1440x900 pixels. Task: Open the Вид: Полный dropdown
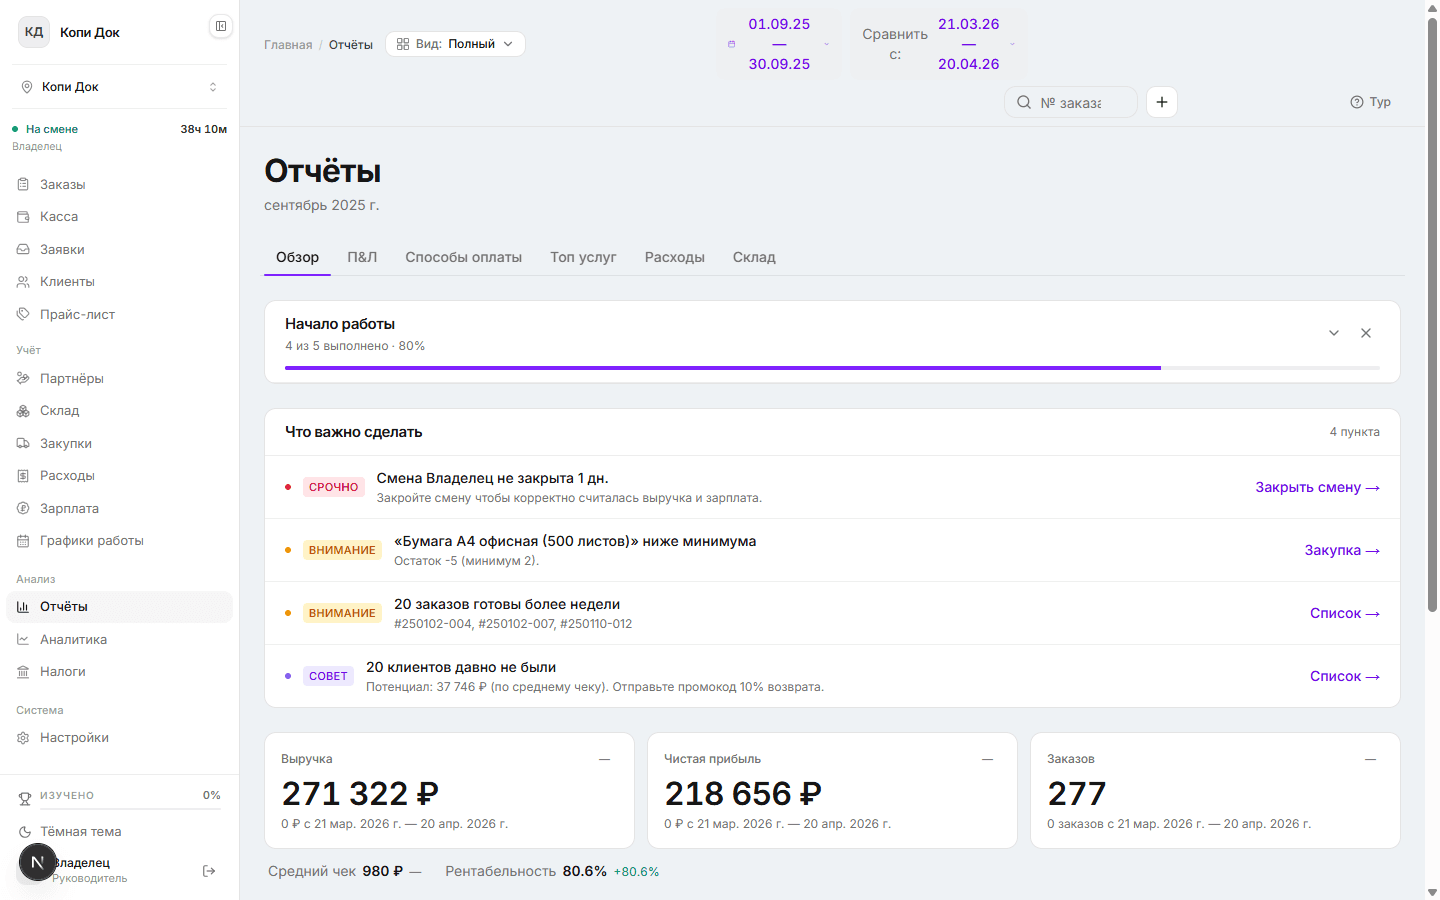(x=455, y=44)
